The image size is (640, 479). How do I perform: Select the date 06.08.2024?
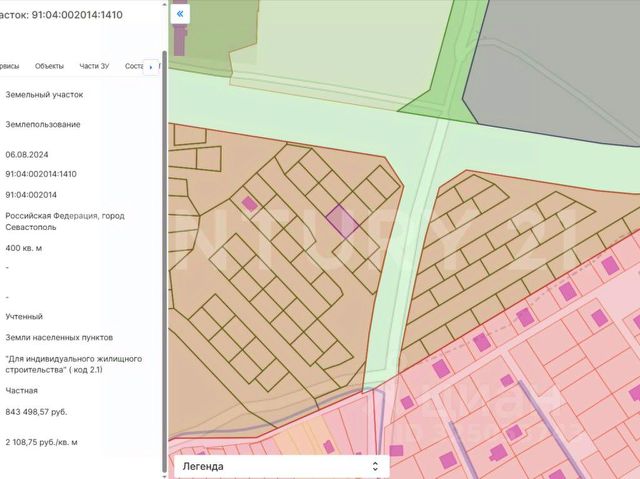27,155
